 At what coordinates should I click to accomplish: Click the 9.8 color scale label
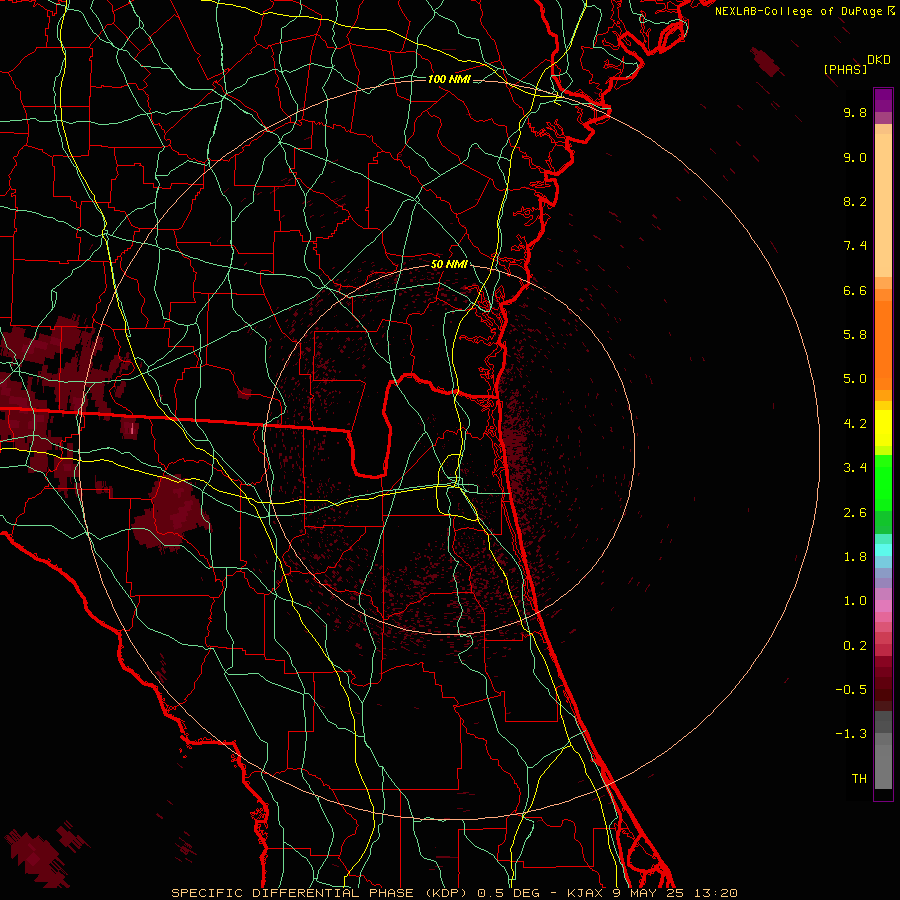pos(855,112)
